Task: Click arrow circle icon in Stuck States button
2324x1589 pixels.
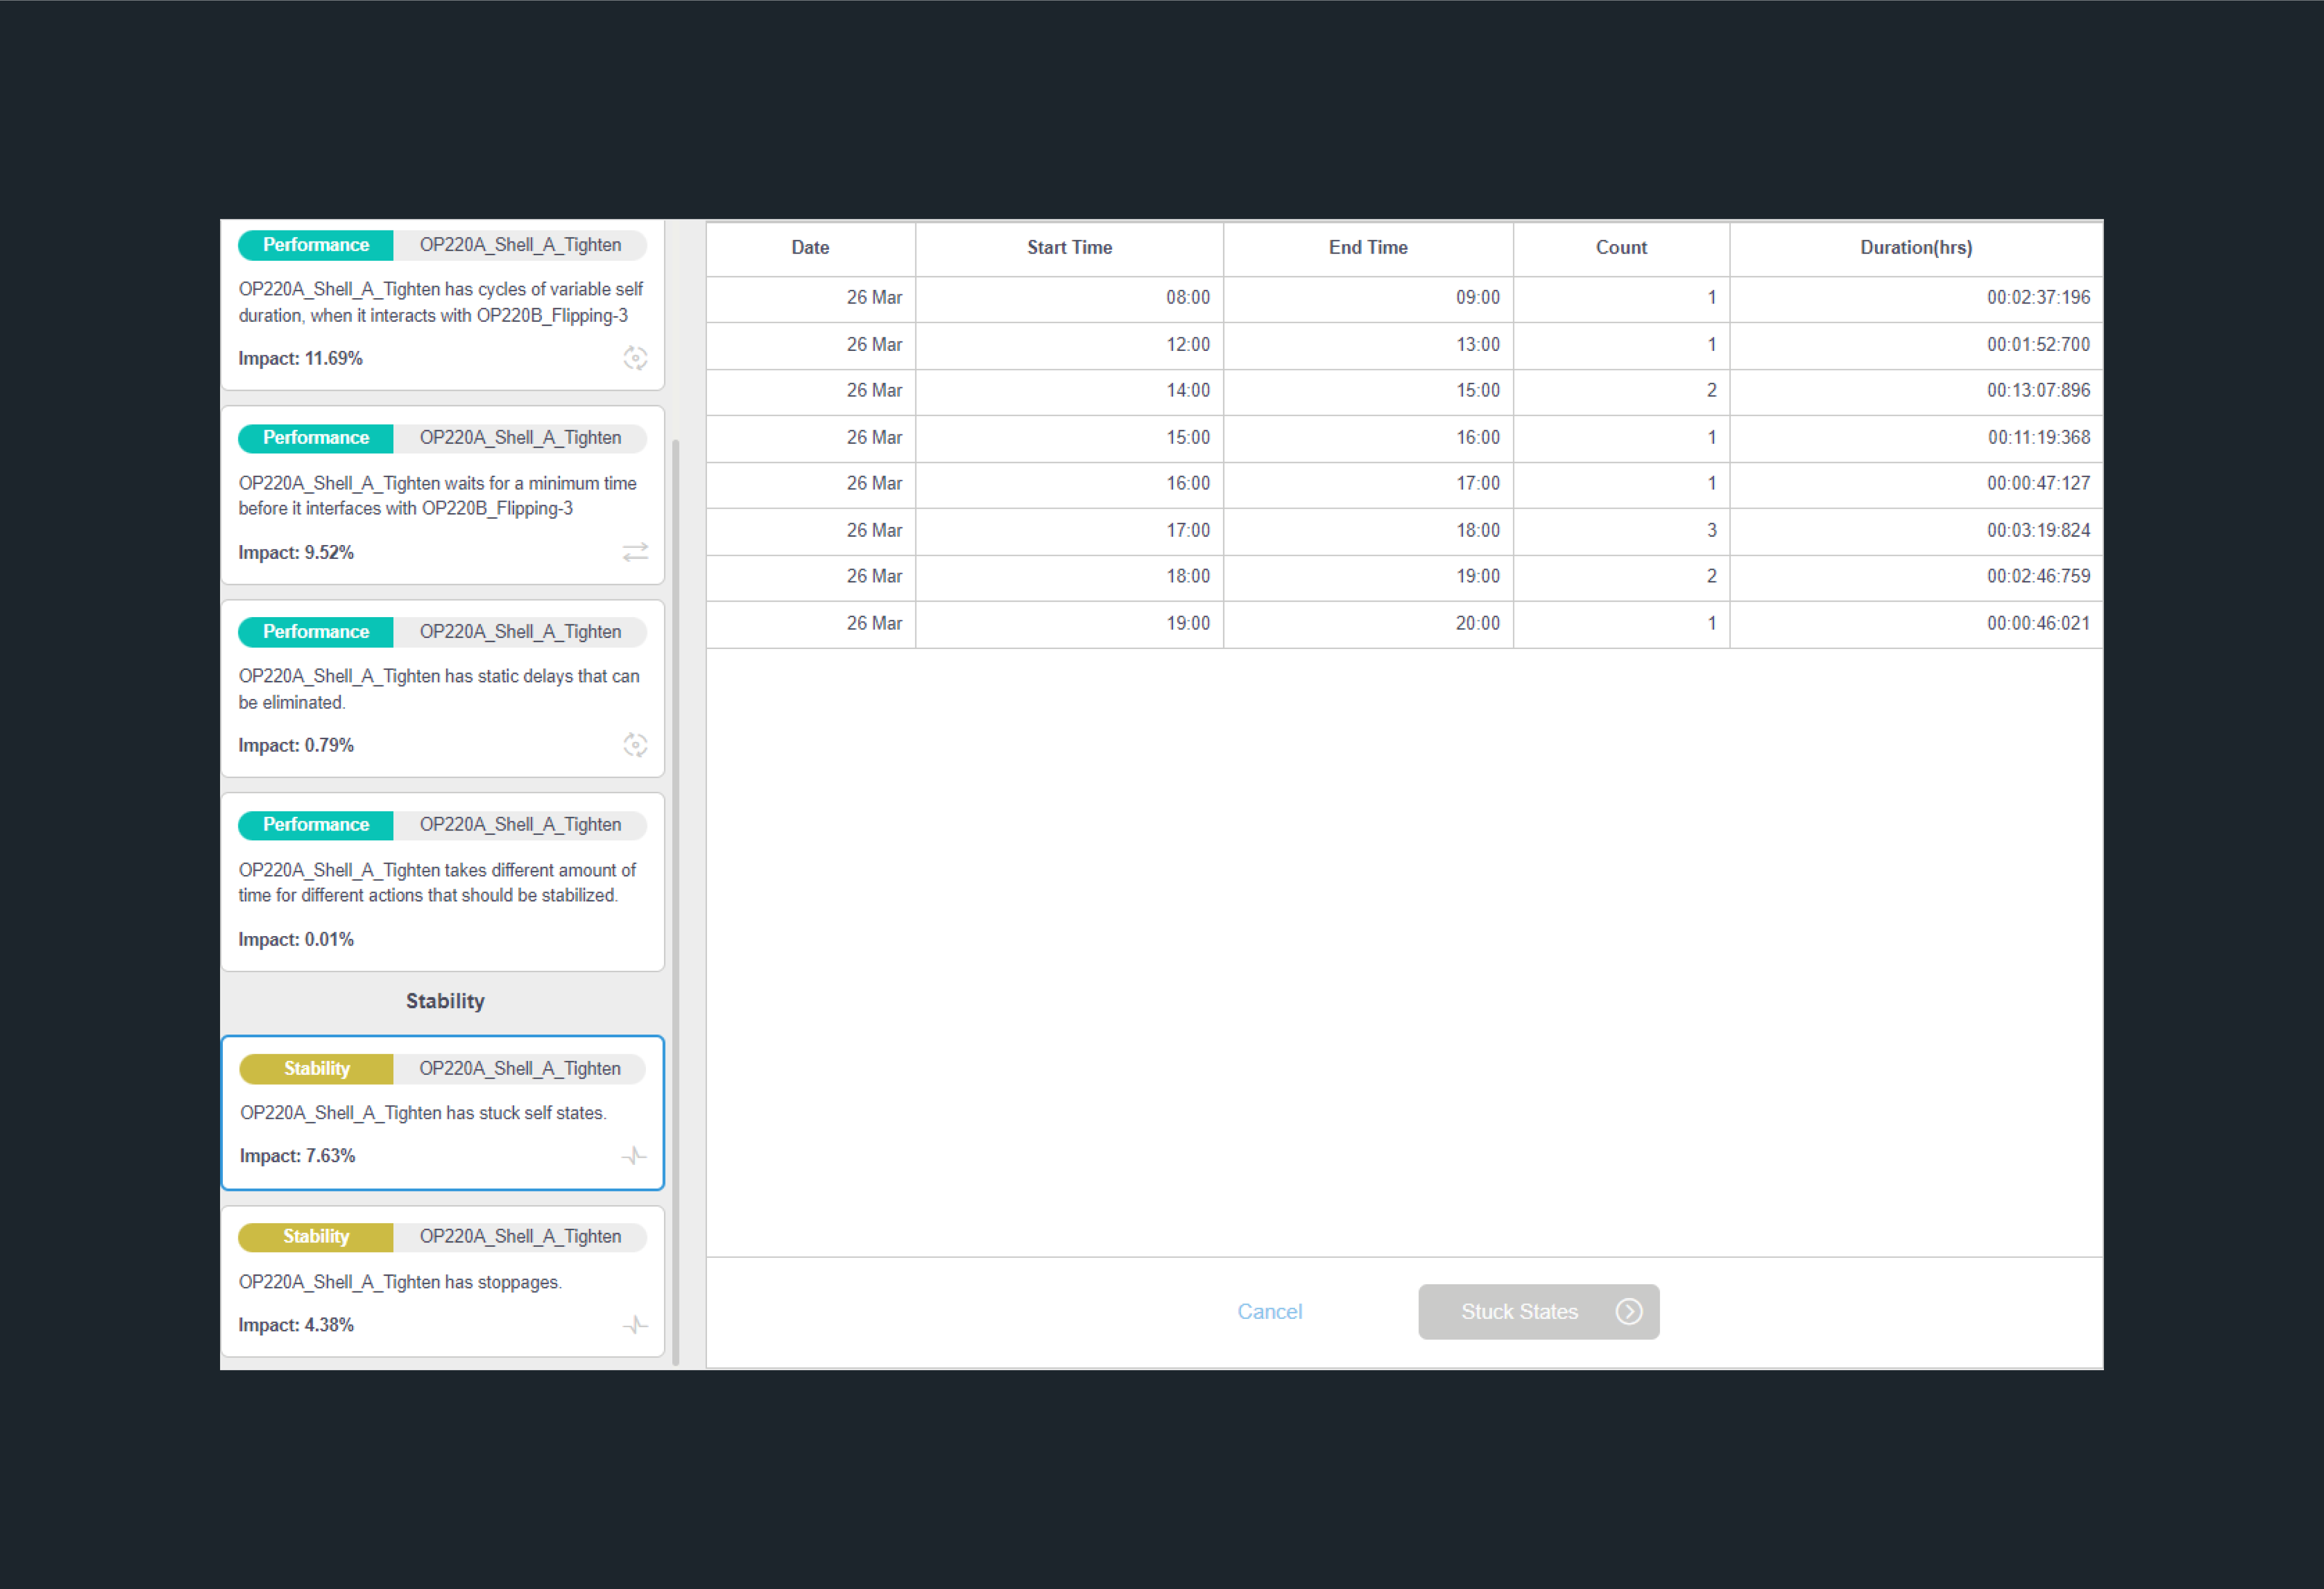Action: [1629, 1311]
